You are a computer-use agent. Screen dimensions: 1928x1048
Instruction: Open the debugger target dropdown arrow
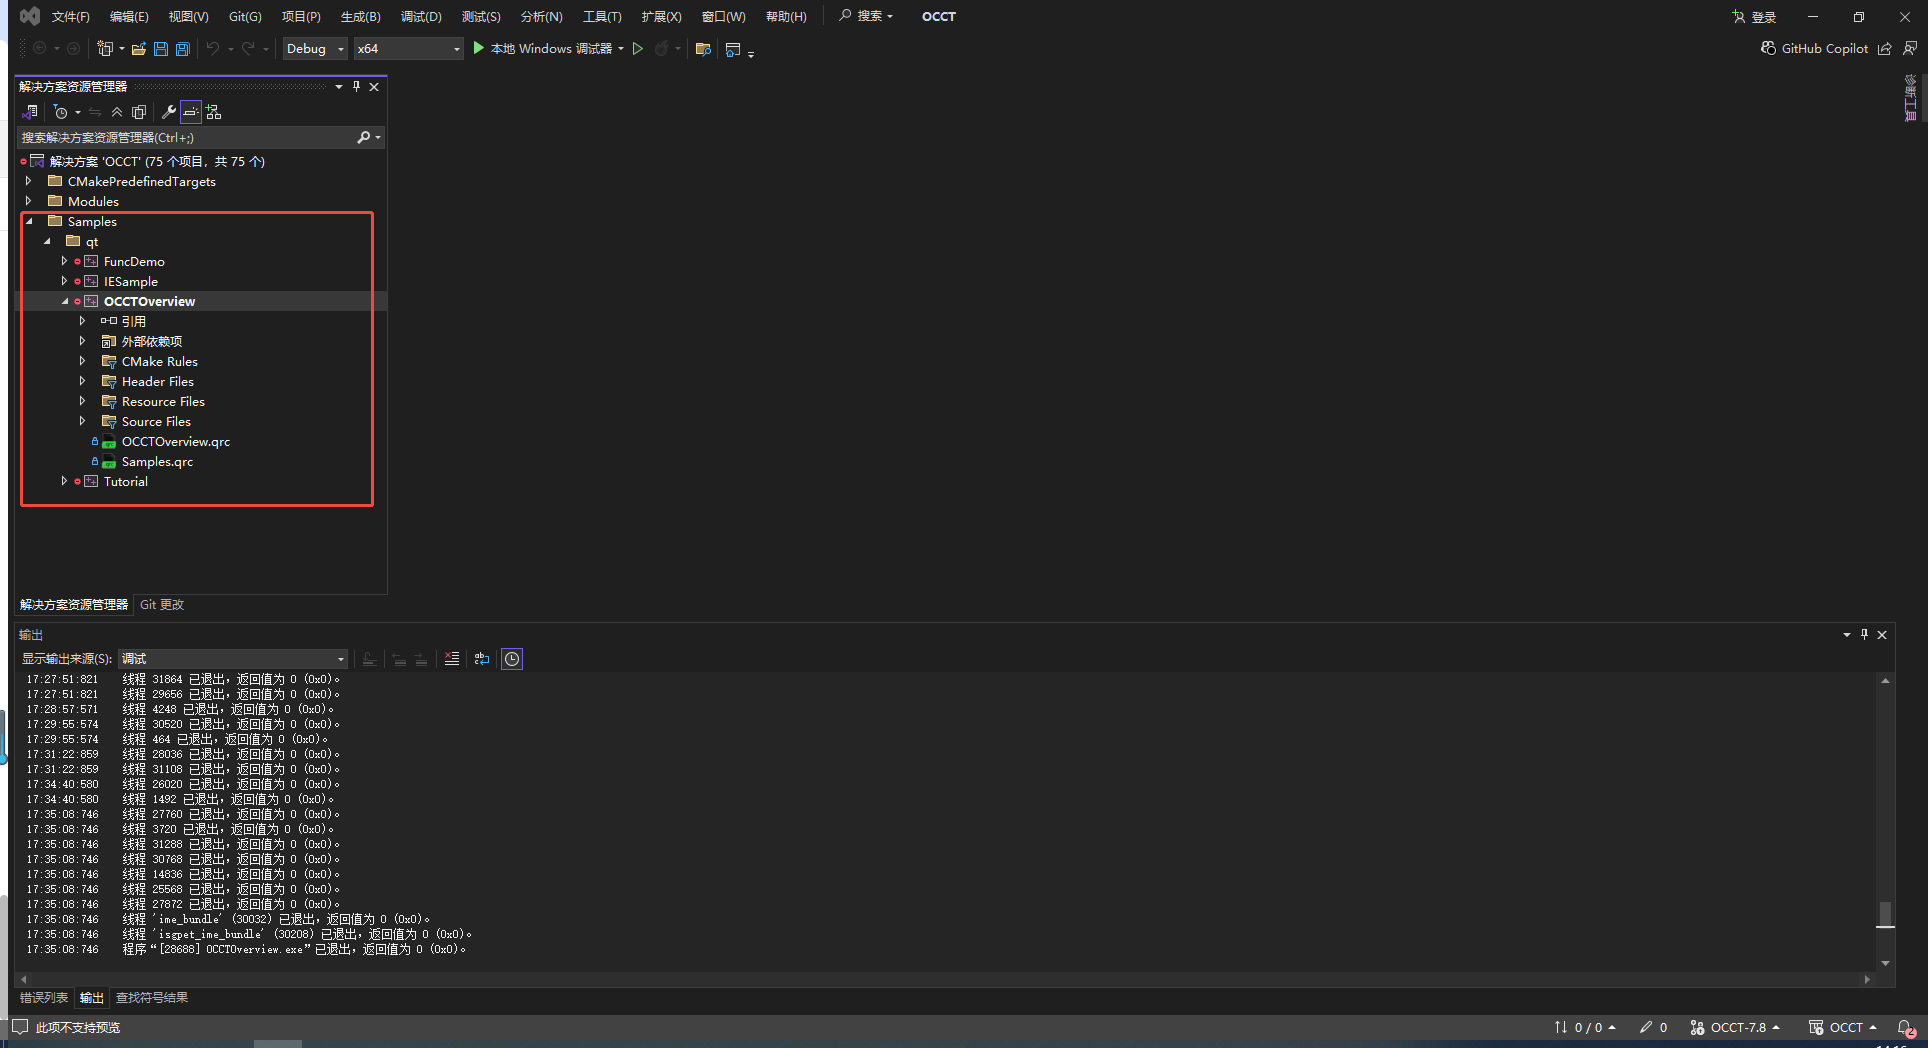pyautogui.click(x=621, y=48)
